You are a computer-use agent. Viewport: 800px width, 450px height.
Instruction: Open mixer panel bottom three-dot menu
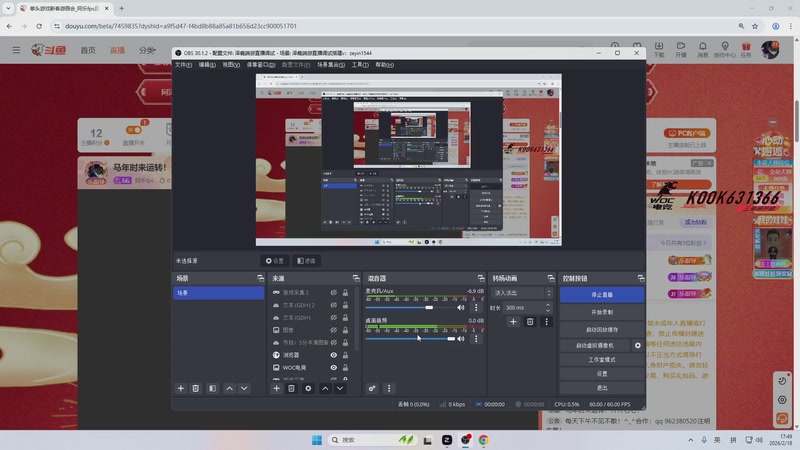[x=389, y=388]
